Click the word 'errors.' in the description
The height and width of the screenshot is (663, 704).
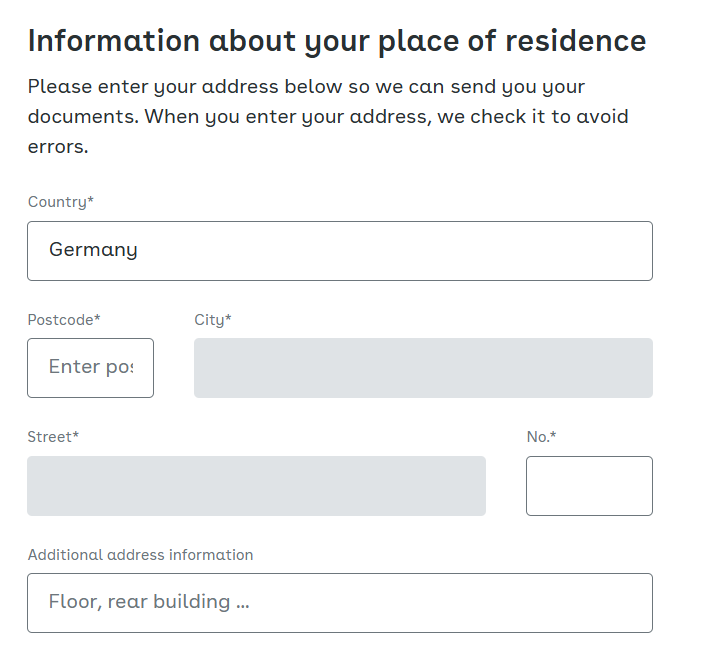coord(58,147)
